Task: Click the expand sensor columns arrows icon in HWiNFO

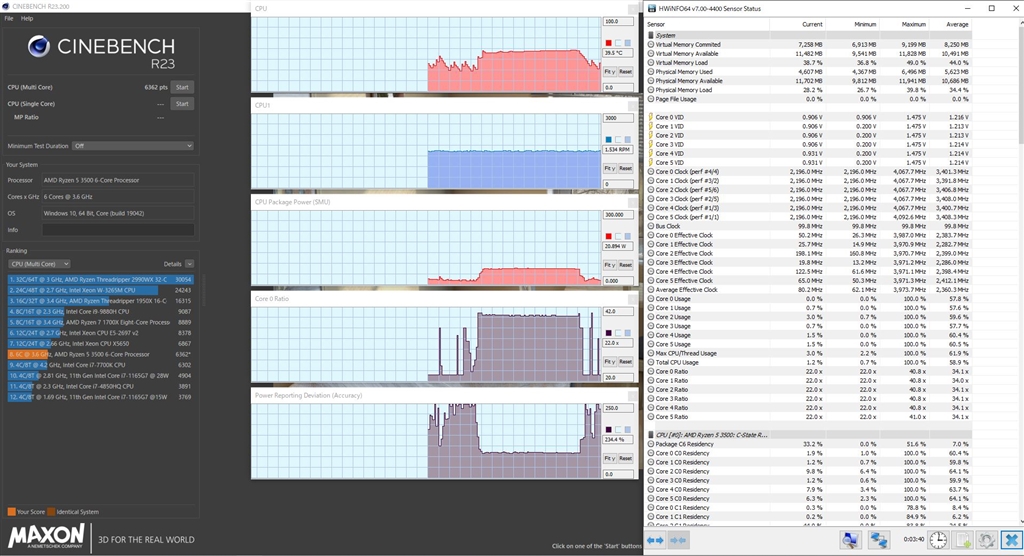Action: 655,540
